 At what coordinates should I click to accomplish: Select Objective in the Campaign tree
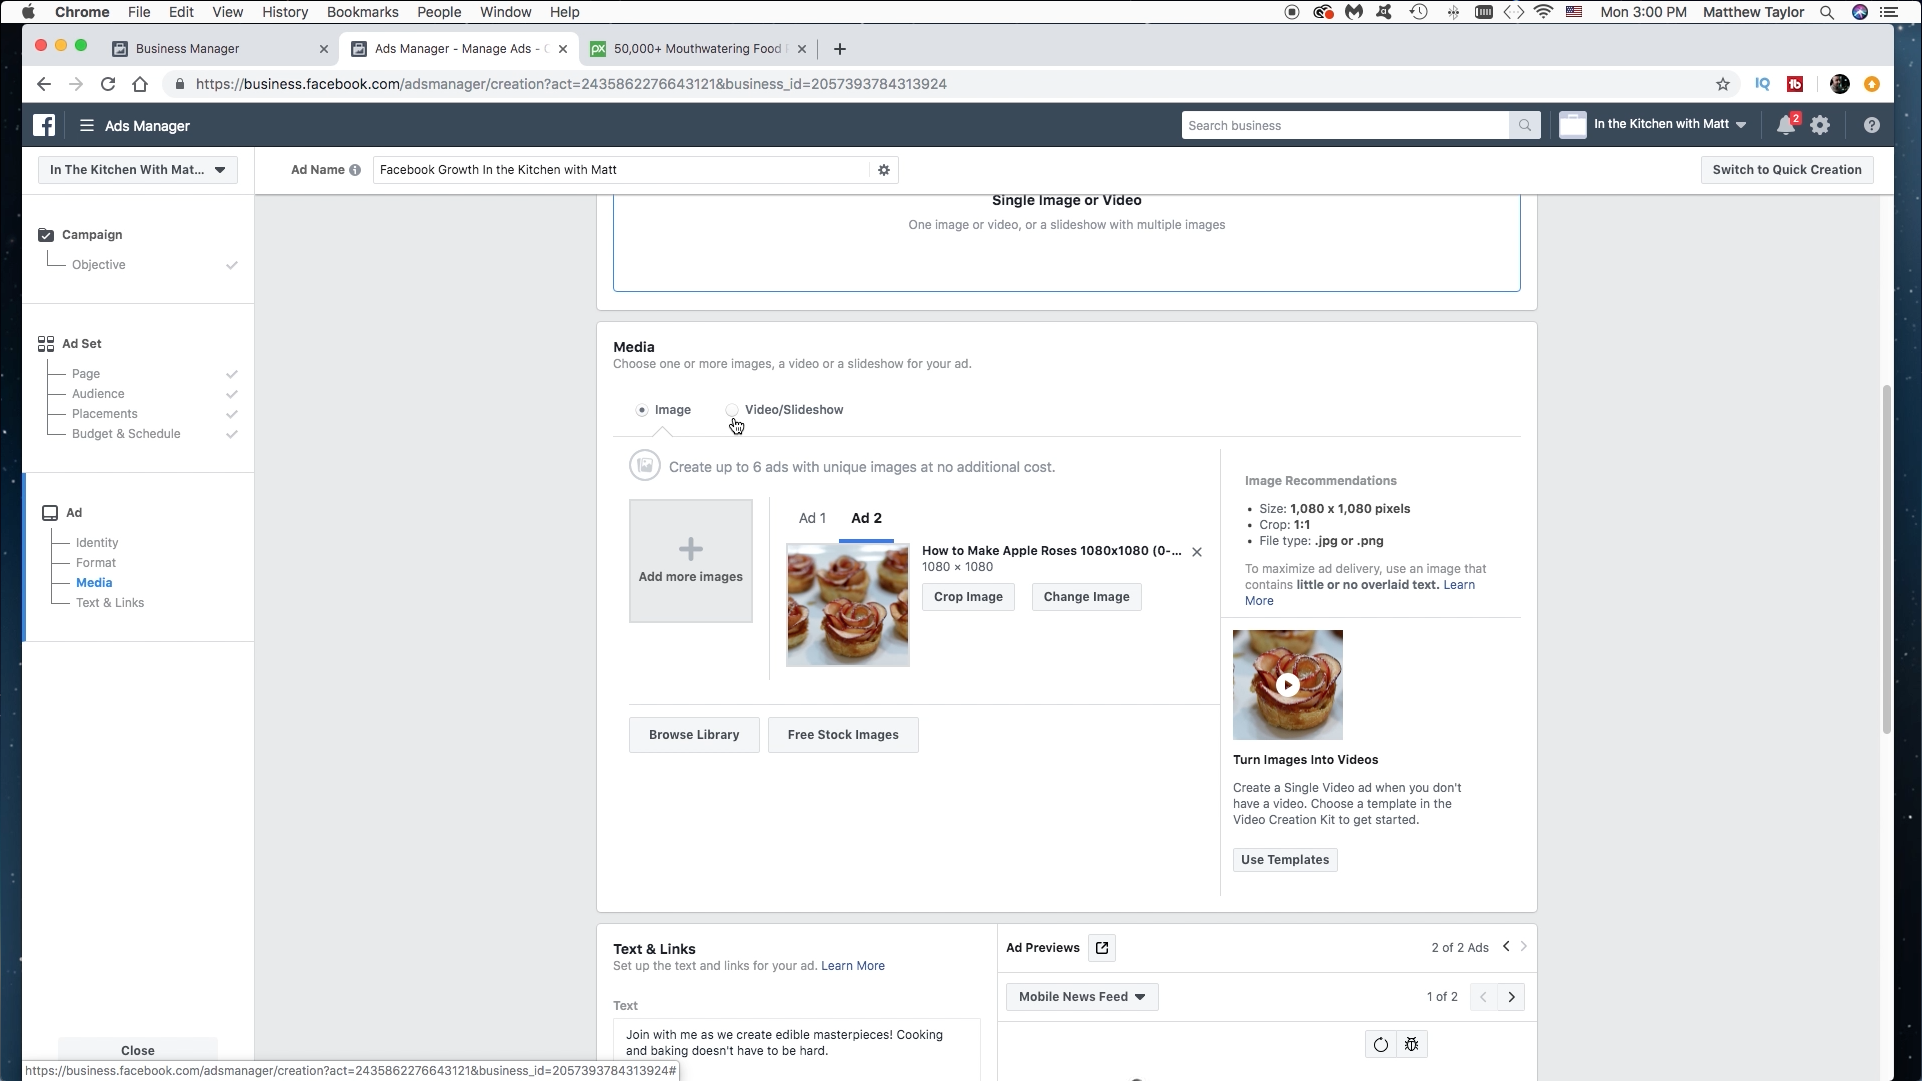point(99,265)
